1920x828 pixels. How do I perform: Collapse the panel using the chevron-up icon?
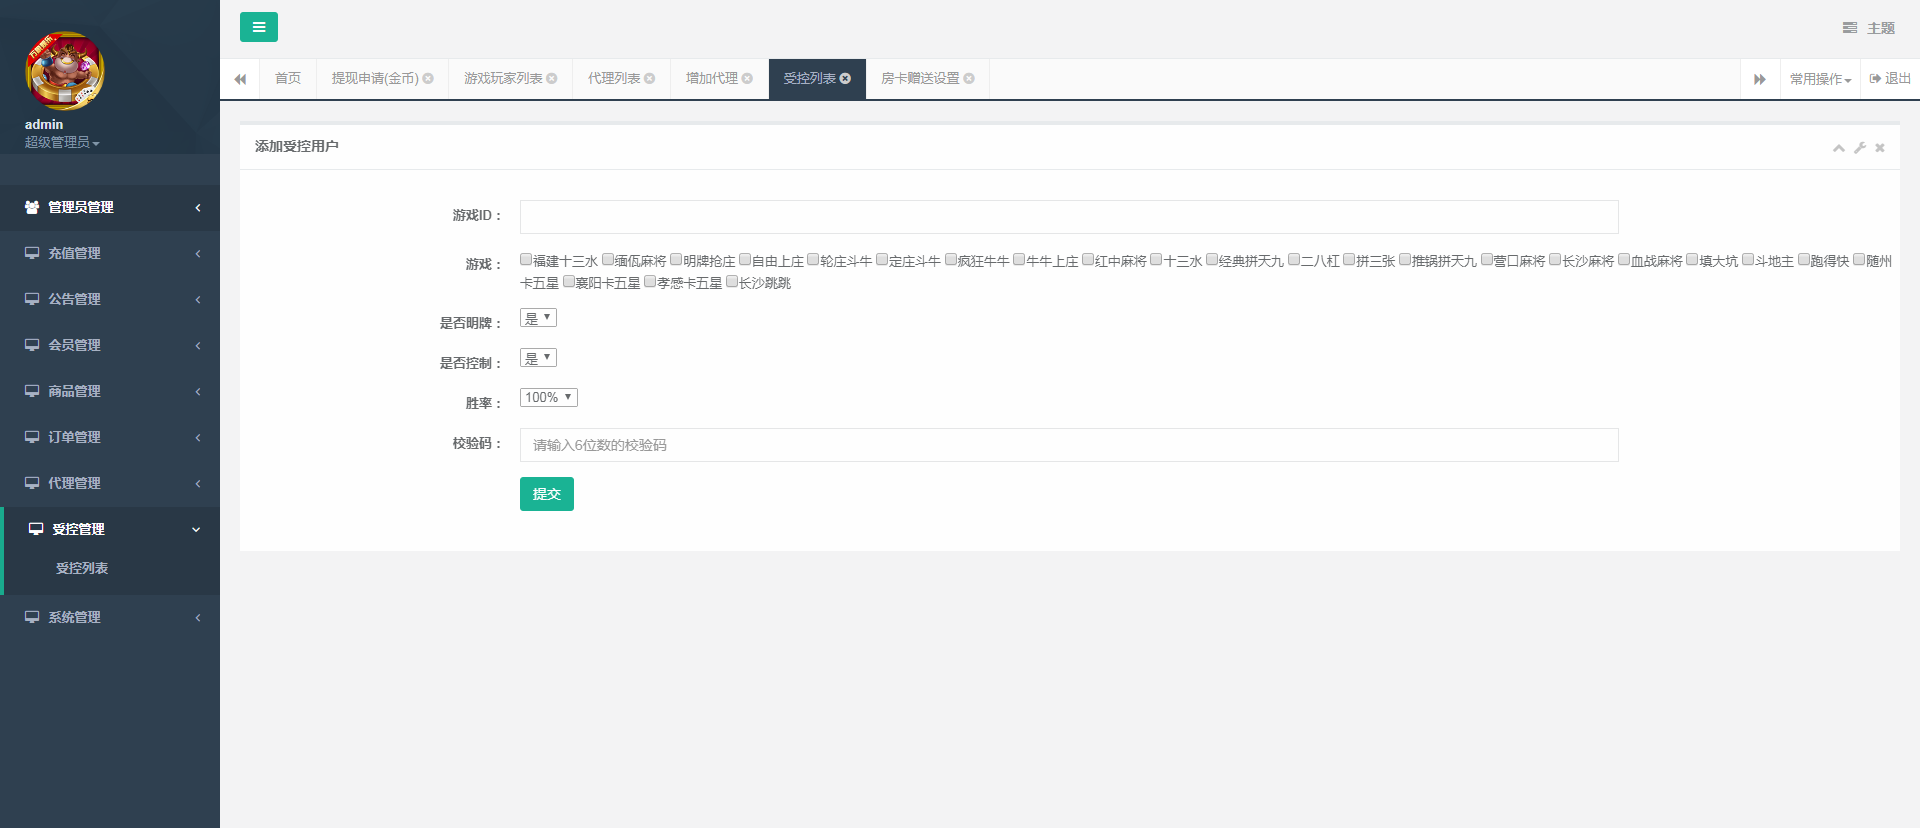coord(1838,148)
